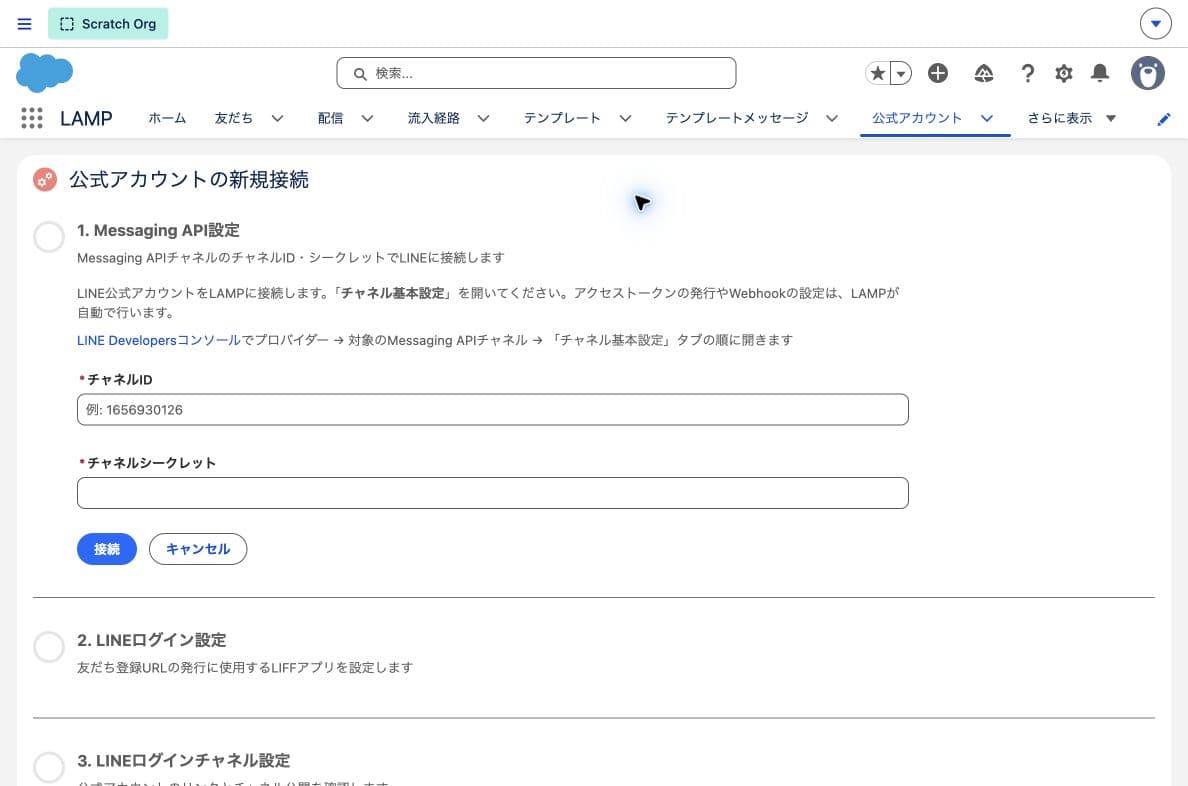Open the Trailhead guidance icon
Screen dimensions: 1188x786
(983, 74)
